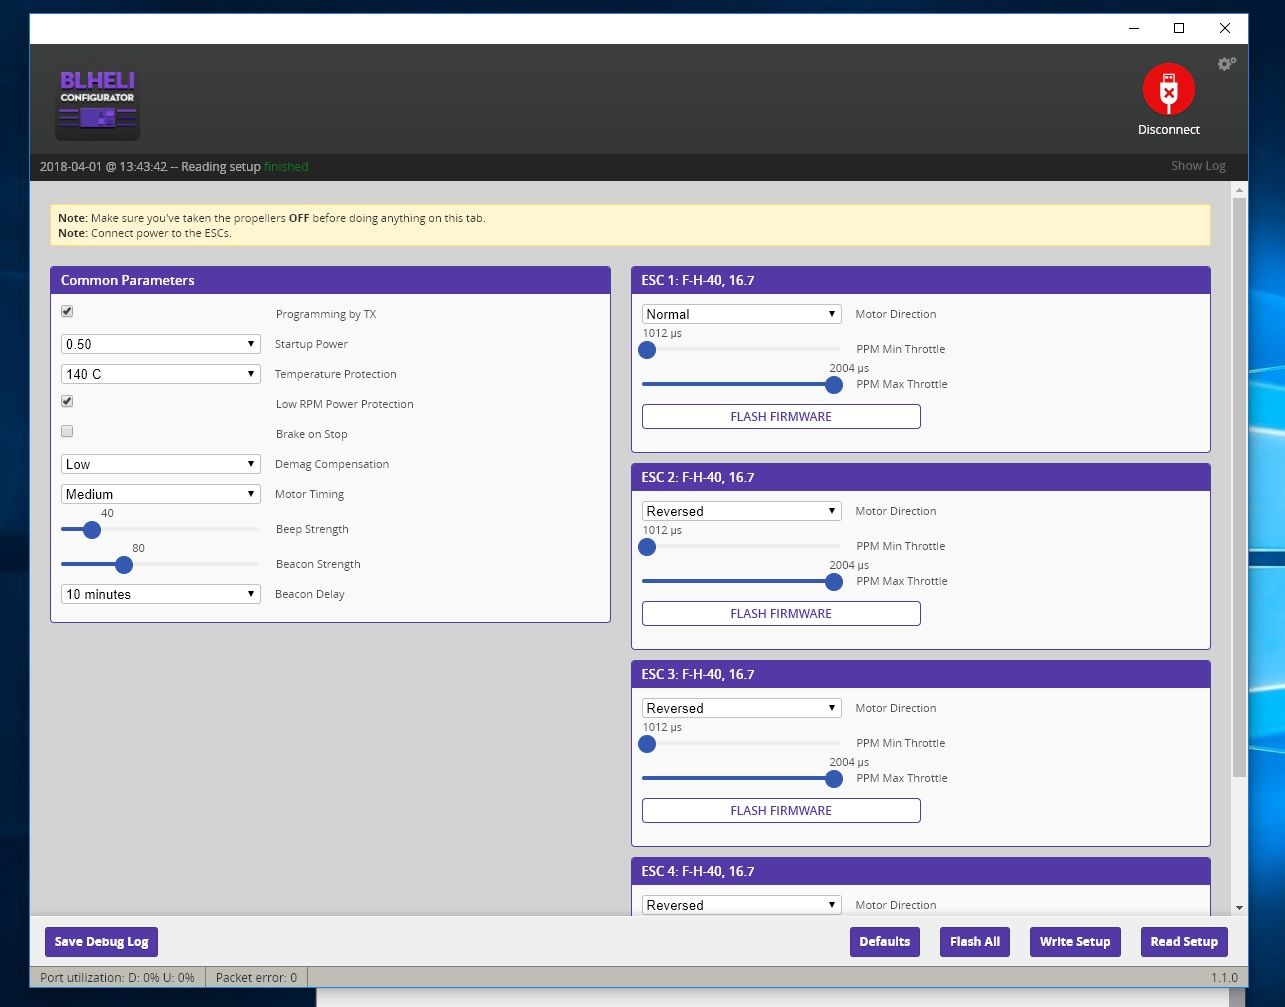1285x1007 pixels.
Task: Open the Beacon Delay dropdown
Action: click(x=161, y=594)
